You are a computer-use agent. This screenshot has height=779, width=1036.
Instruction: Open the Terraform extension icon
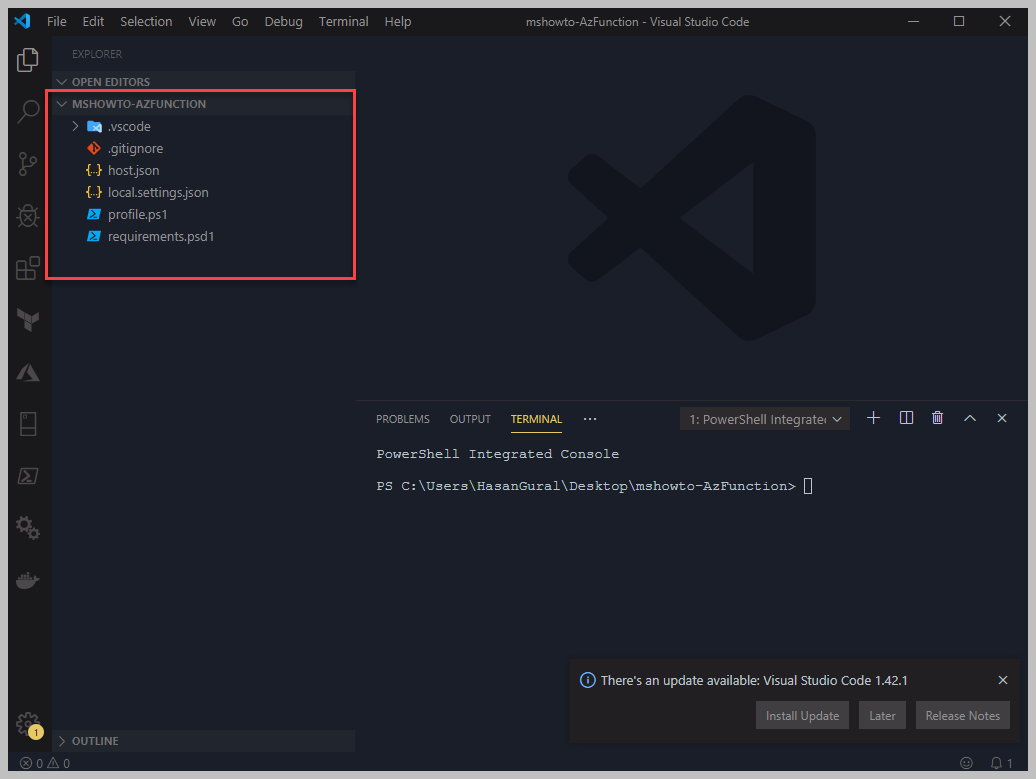click(28, 320)
